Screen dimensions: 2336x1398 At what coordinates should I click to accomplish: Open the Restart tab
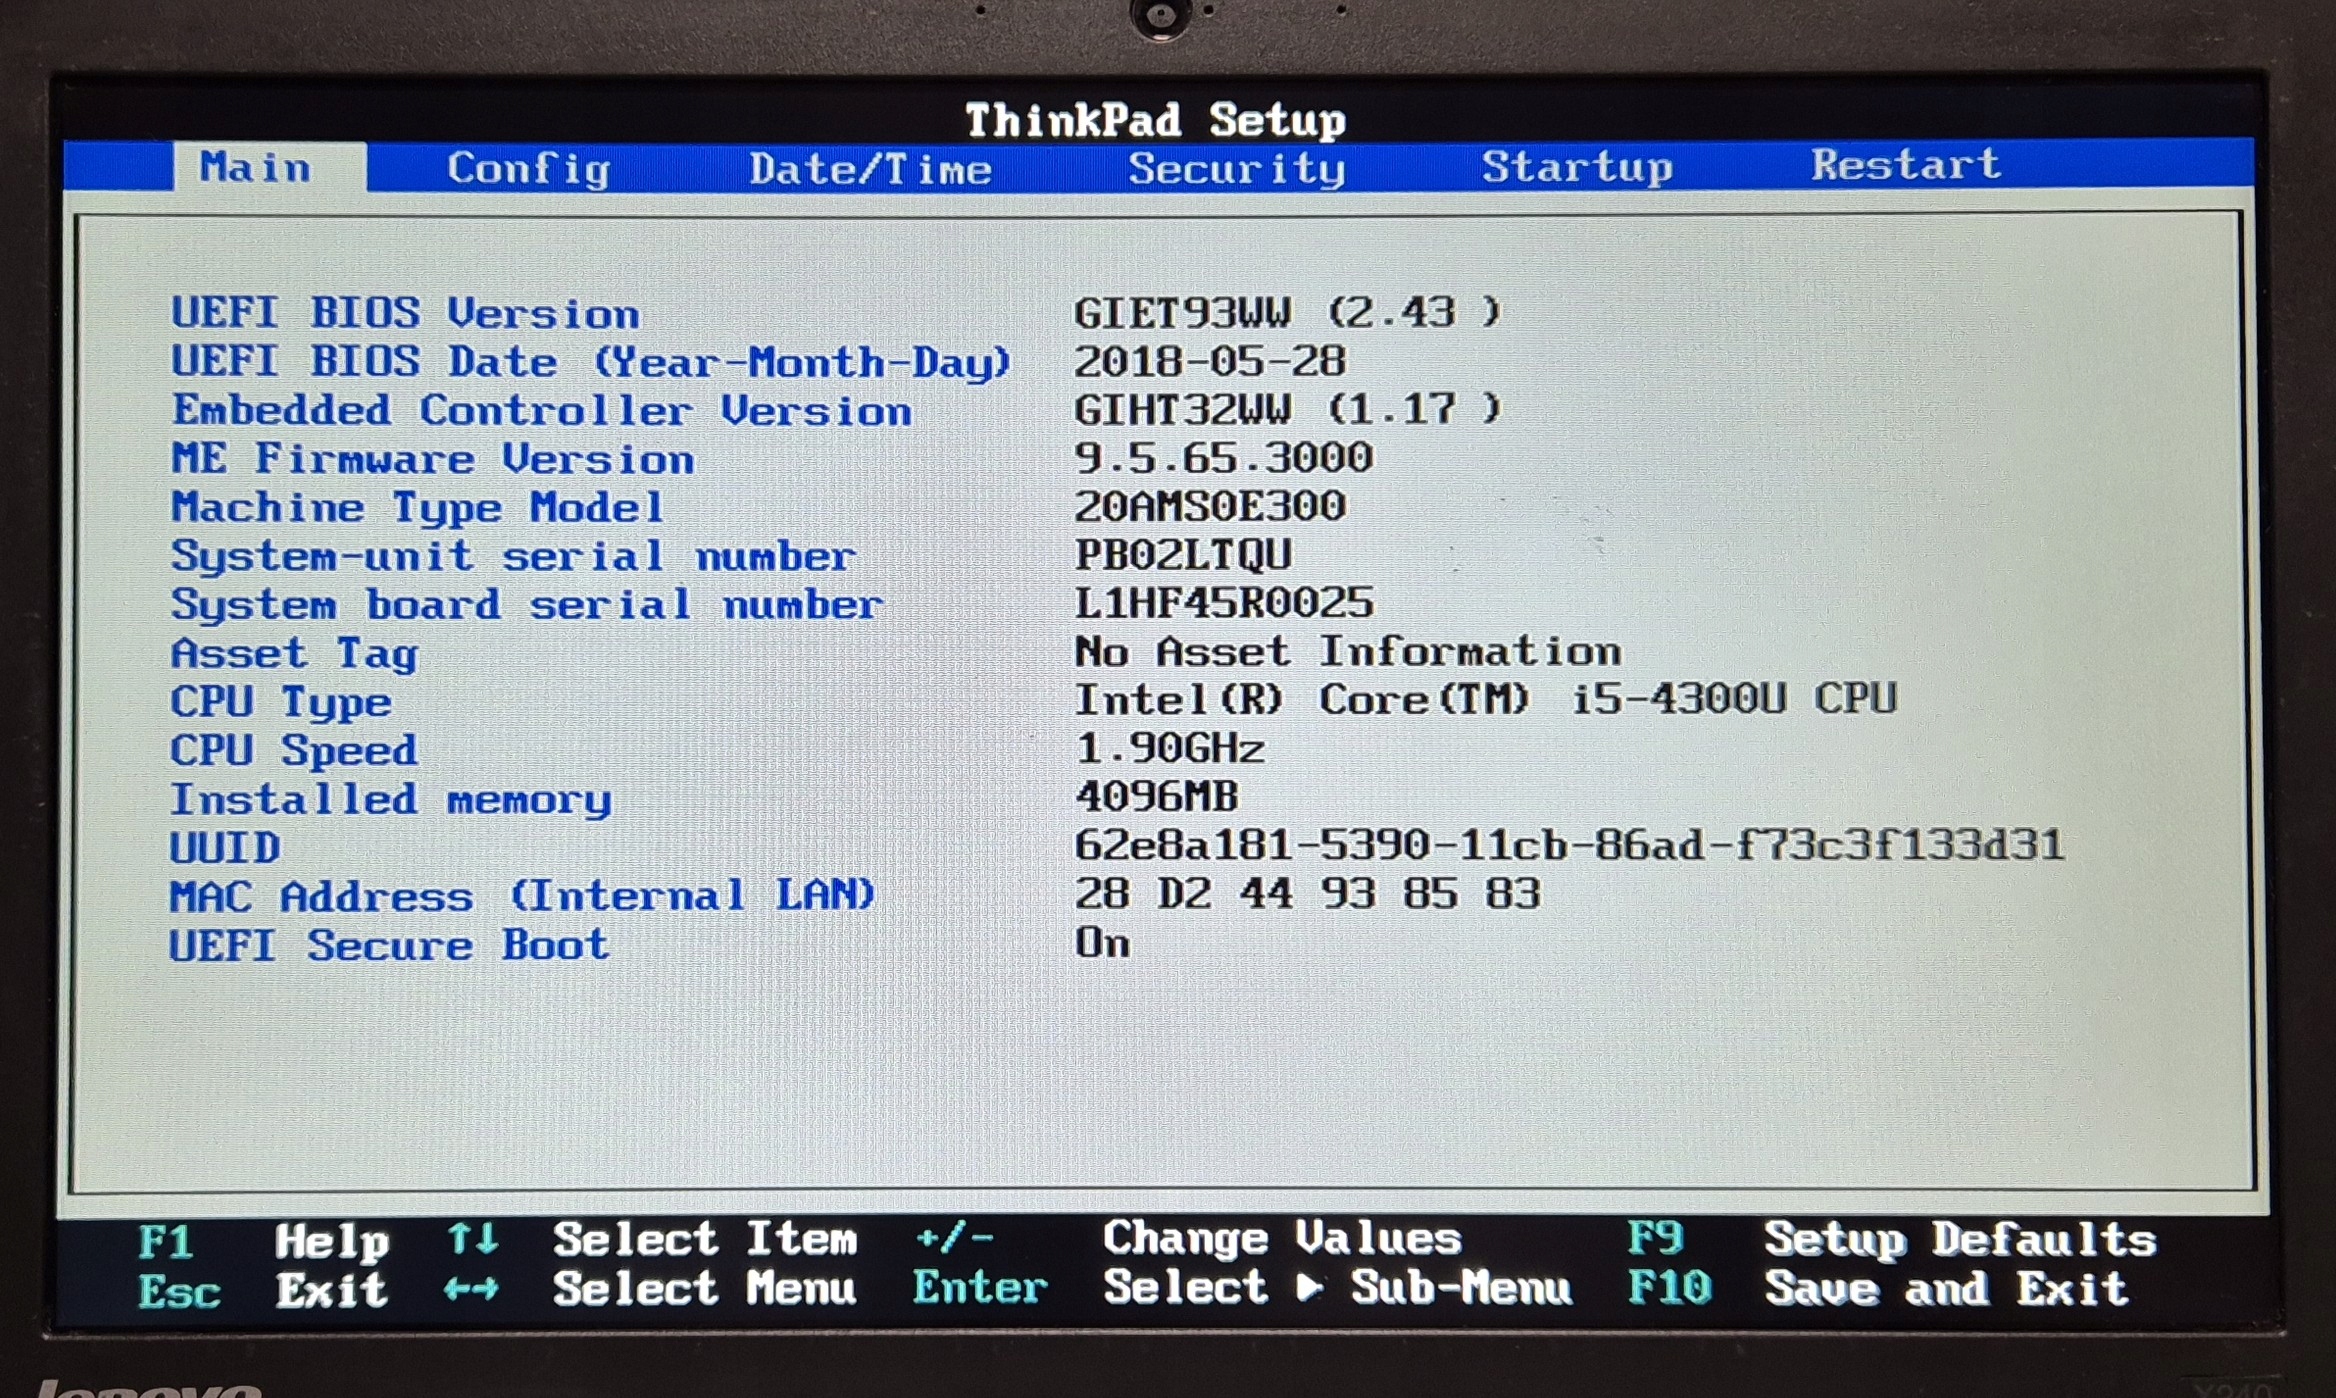coord(1906,164)
